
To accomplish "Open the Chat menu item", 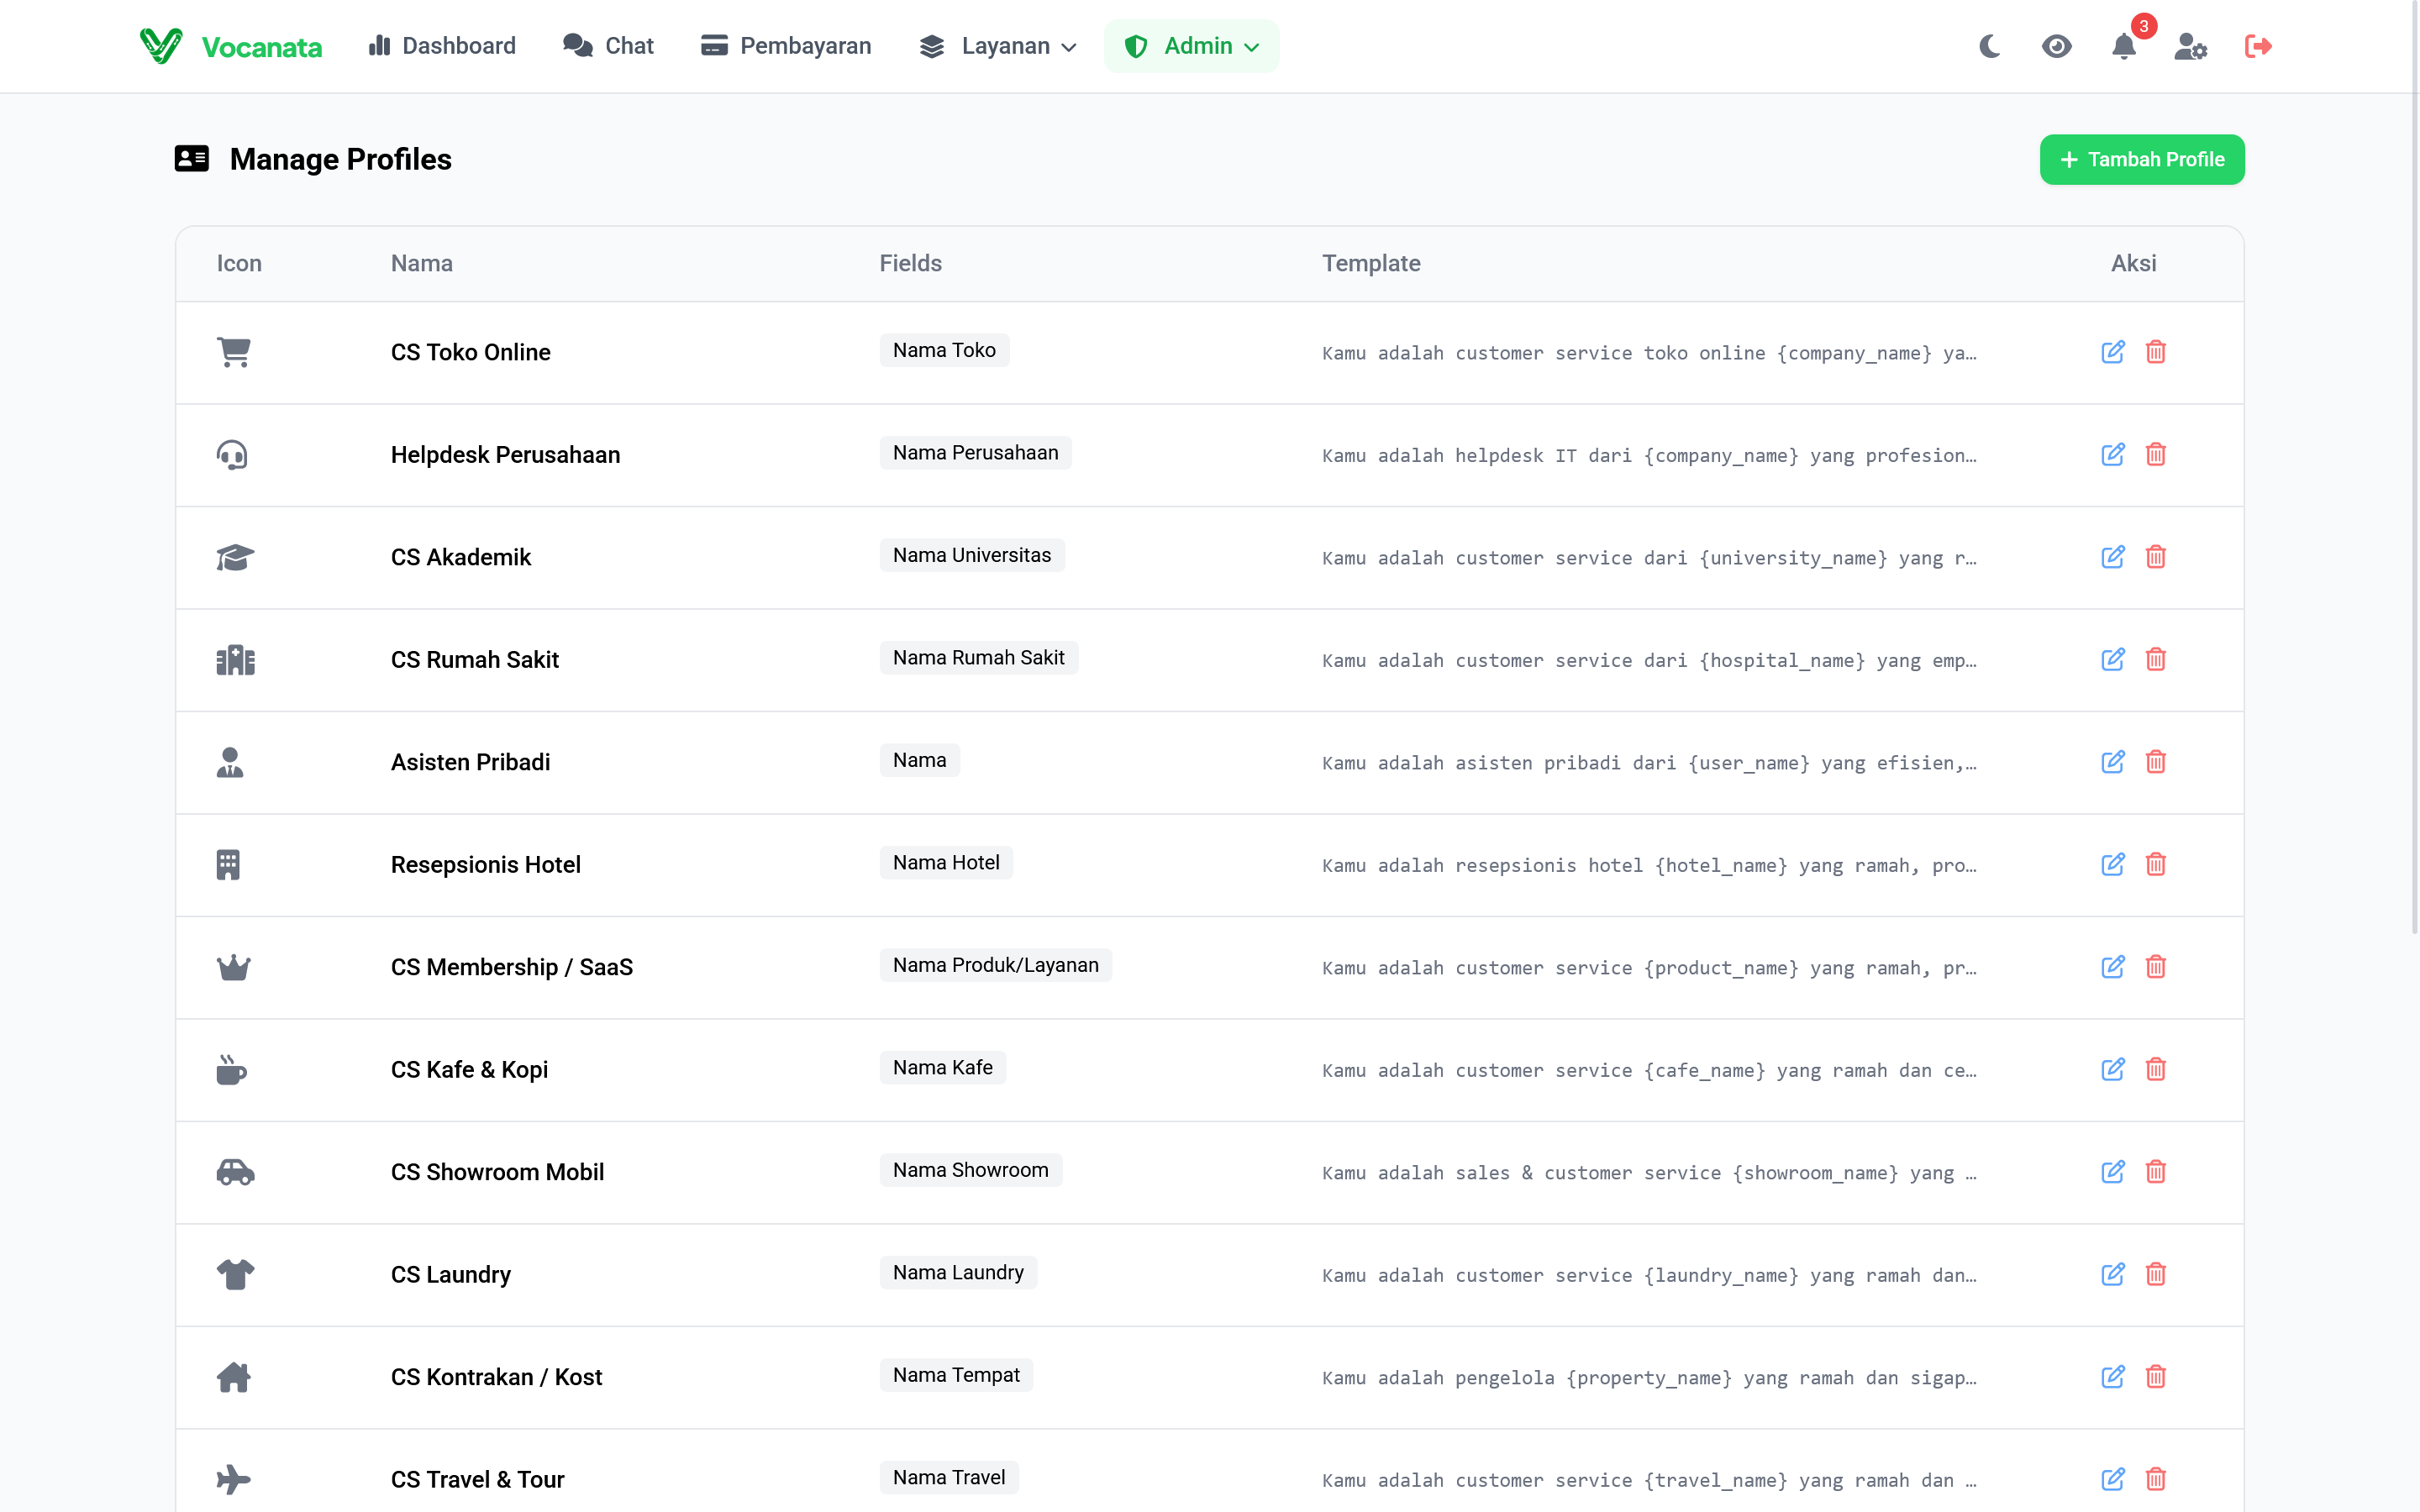I will [608, 46].
